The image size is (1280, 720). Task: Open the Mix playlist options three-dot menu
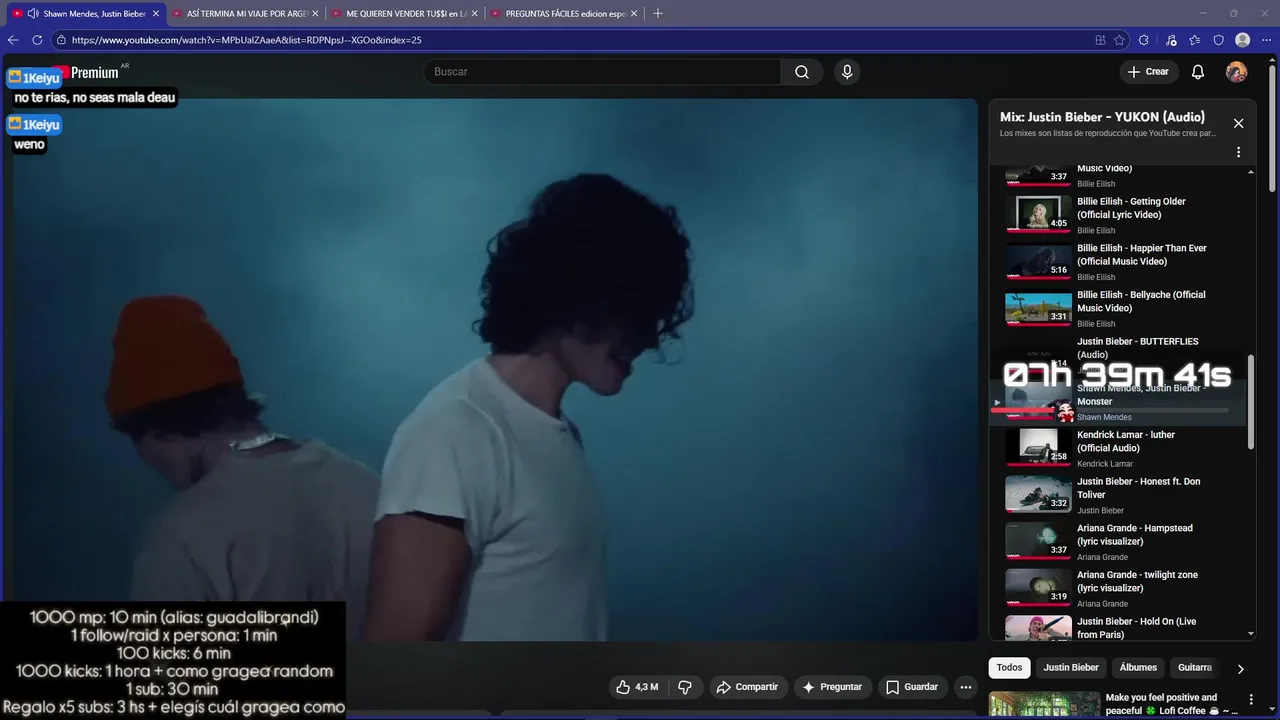[1238, 152]
